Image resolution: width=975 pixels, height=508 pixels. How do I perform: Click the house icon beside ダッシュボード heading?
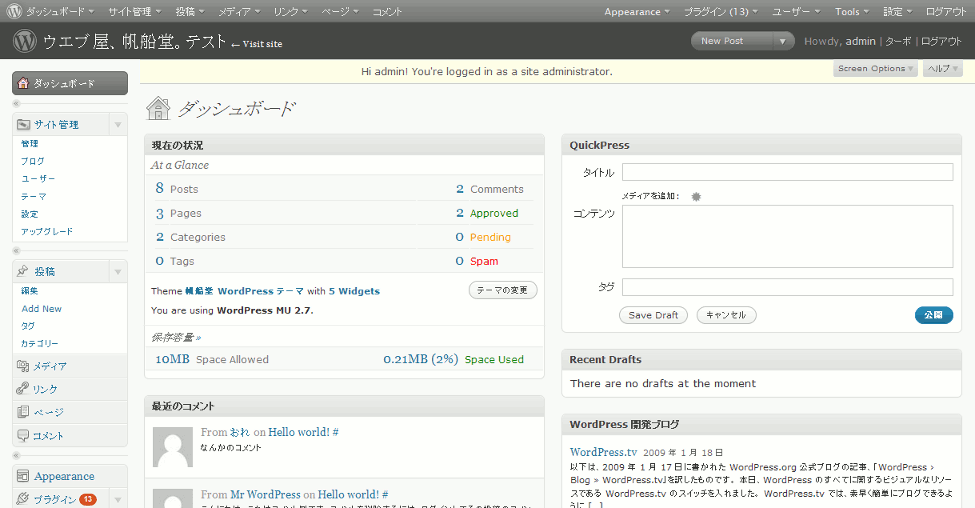tap(158, 108)
